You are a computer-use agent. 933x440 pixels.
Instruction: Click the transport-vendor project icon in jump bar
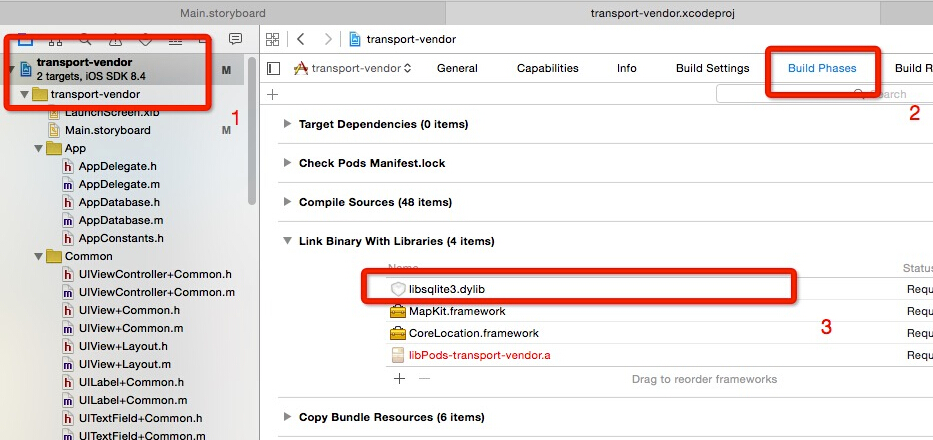(355, 39)
